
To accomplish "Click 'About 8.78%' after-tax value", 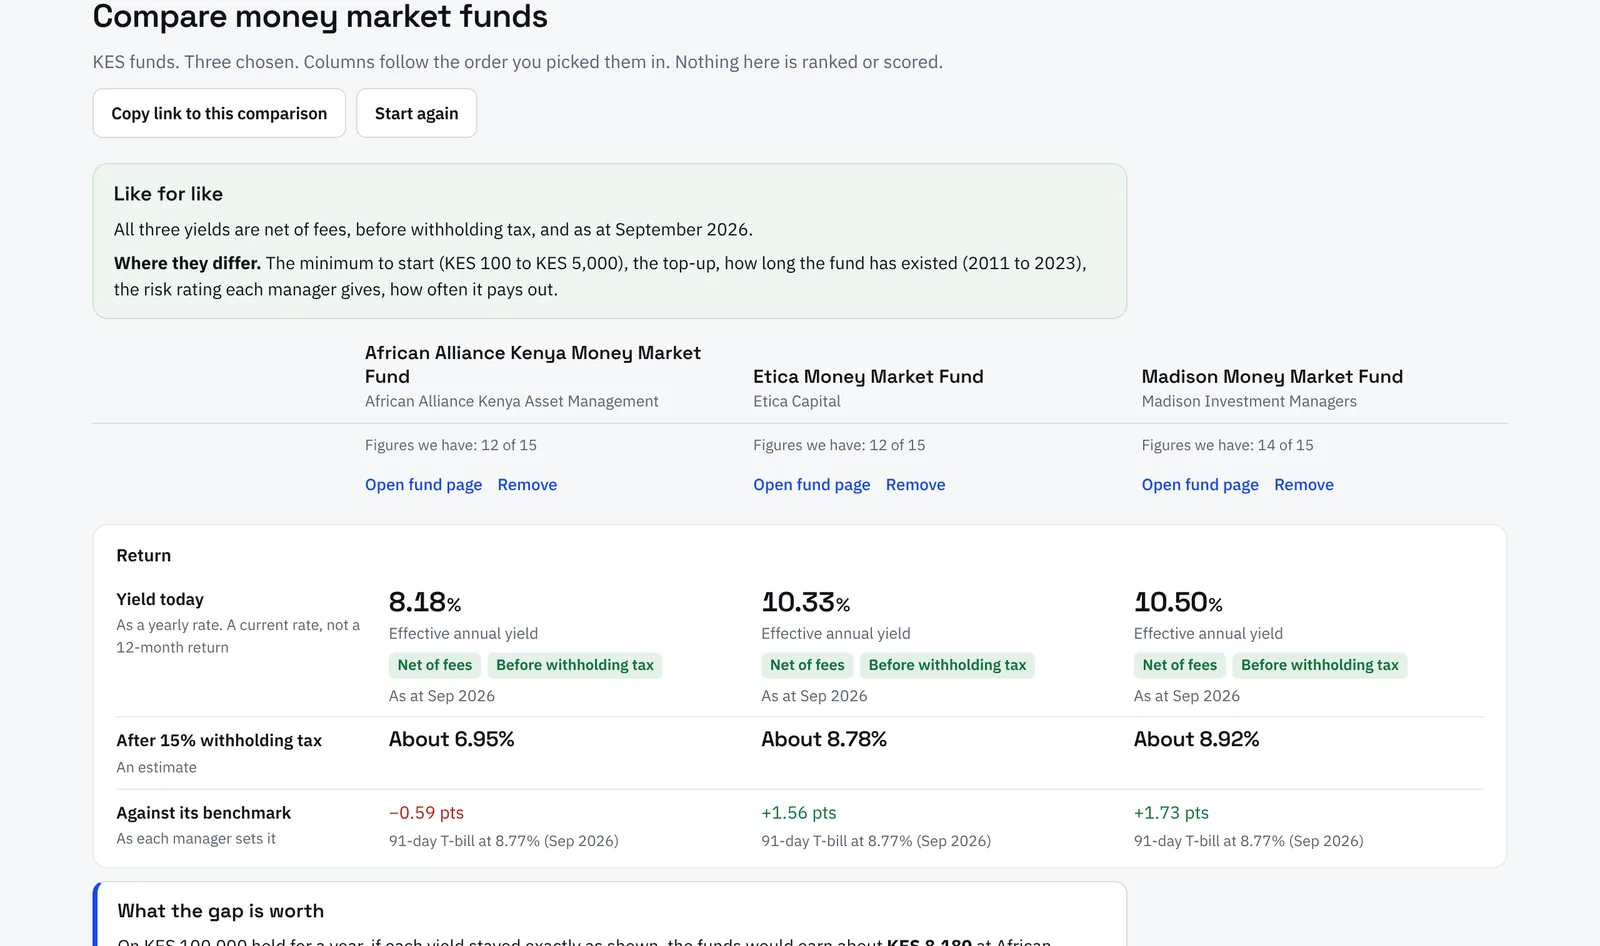I will pos(824,739).
